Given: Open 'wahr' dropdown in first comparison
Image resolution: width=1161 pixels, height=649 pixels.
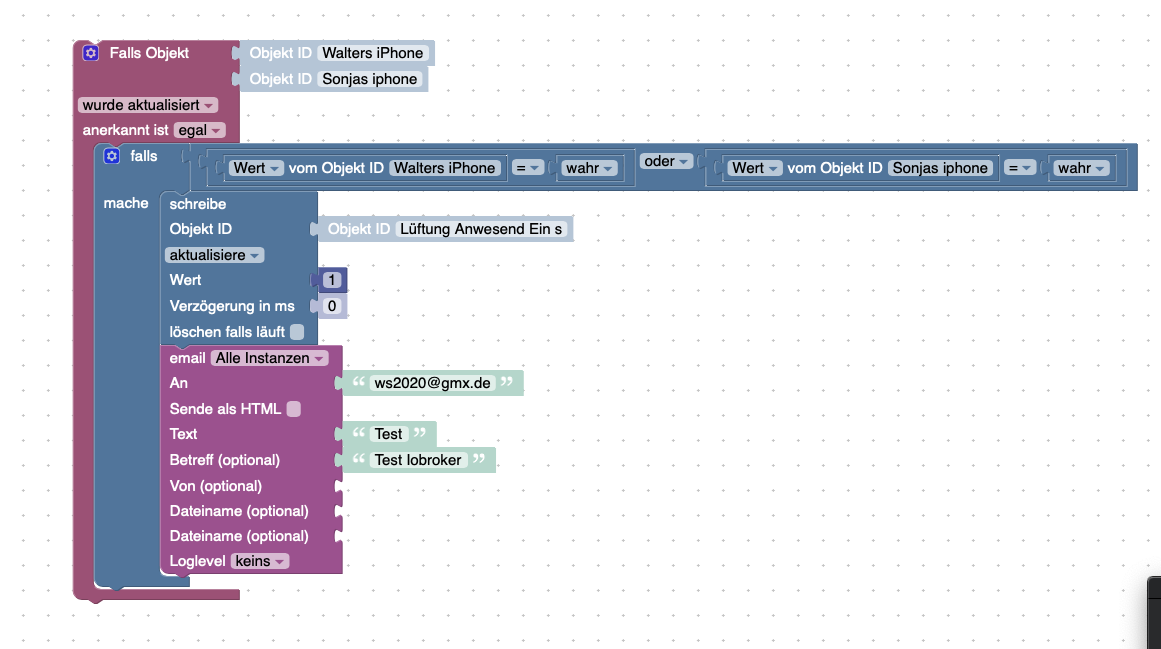Looking at the screenshot, I should (x=589, y=168).
